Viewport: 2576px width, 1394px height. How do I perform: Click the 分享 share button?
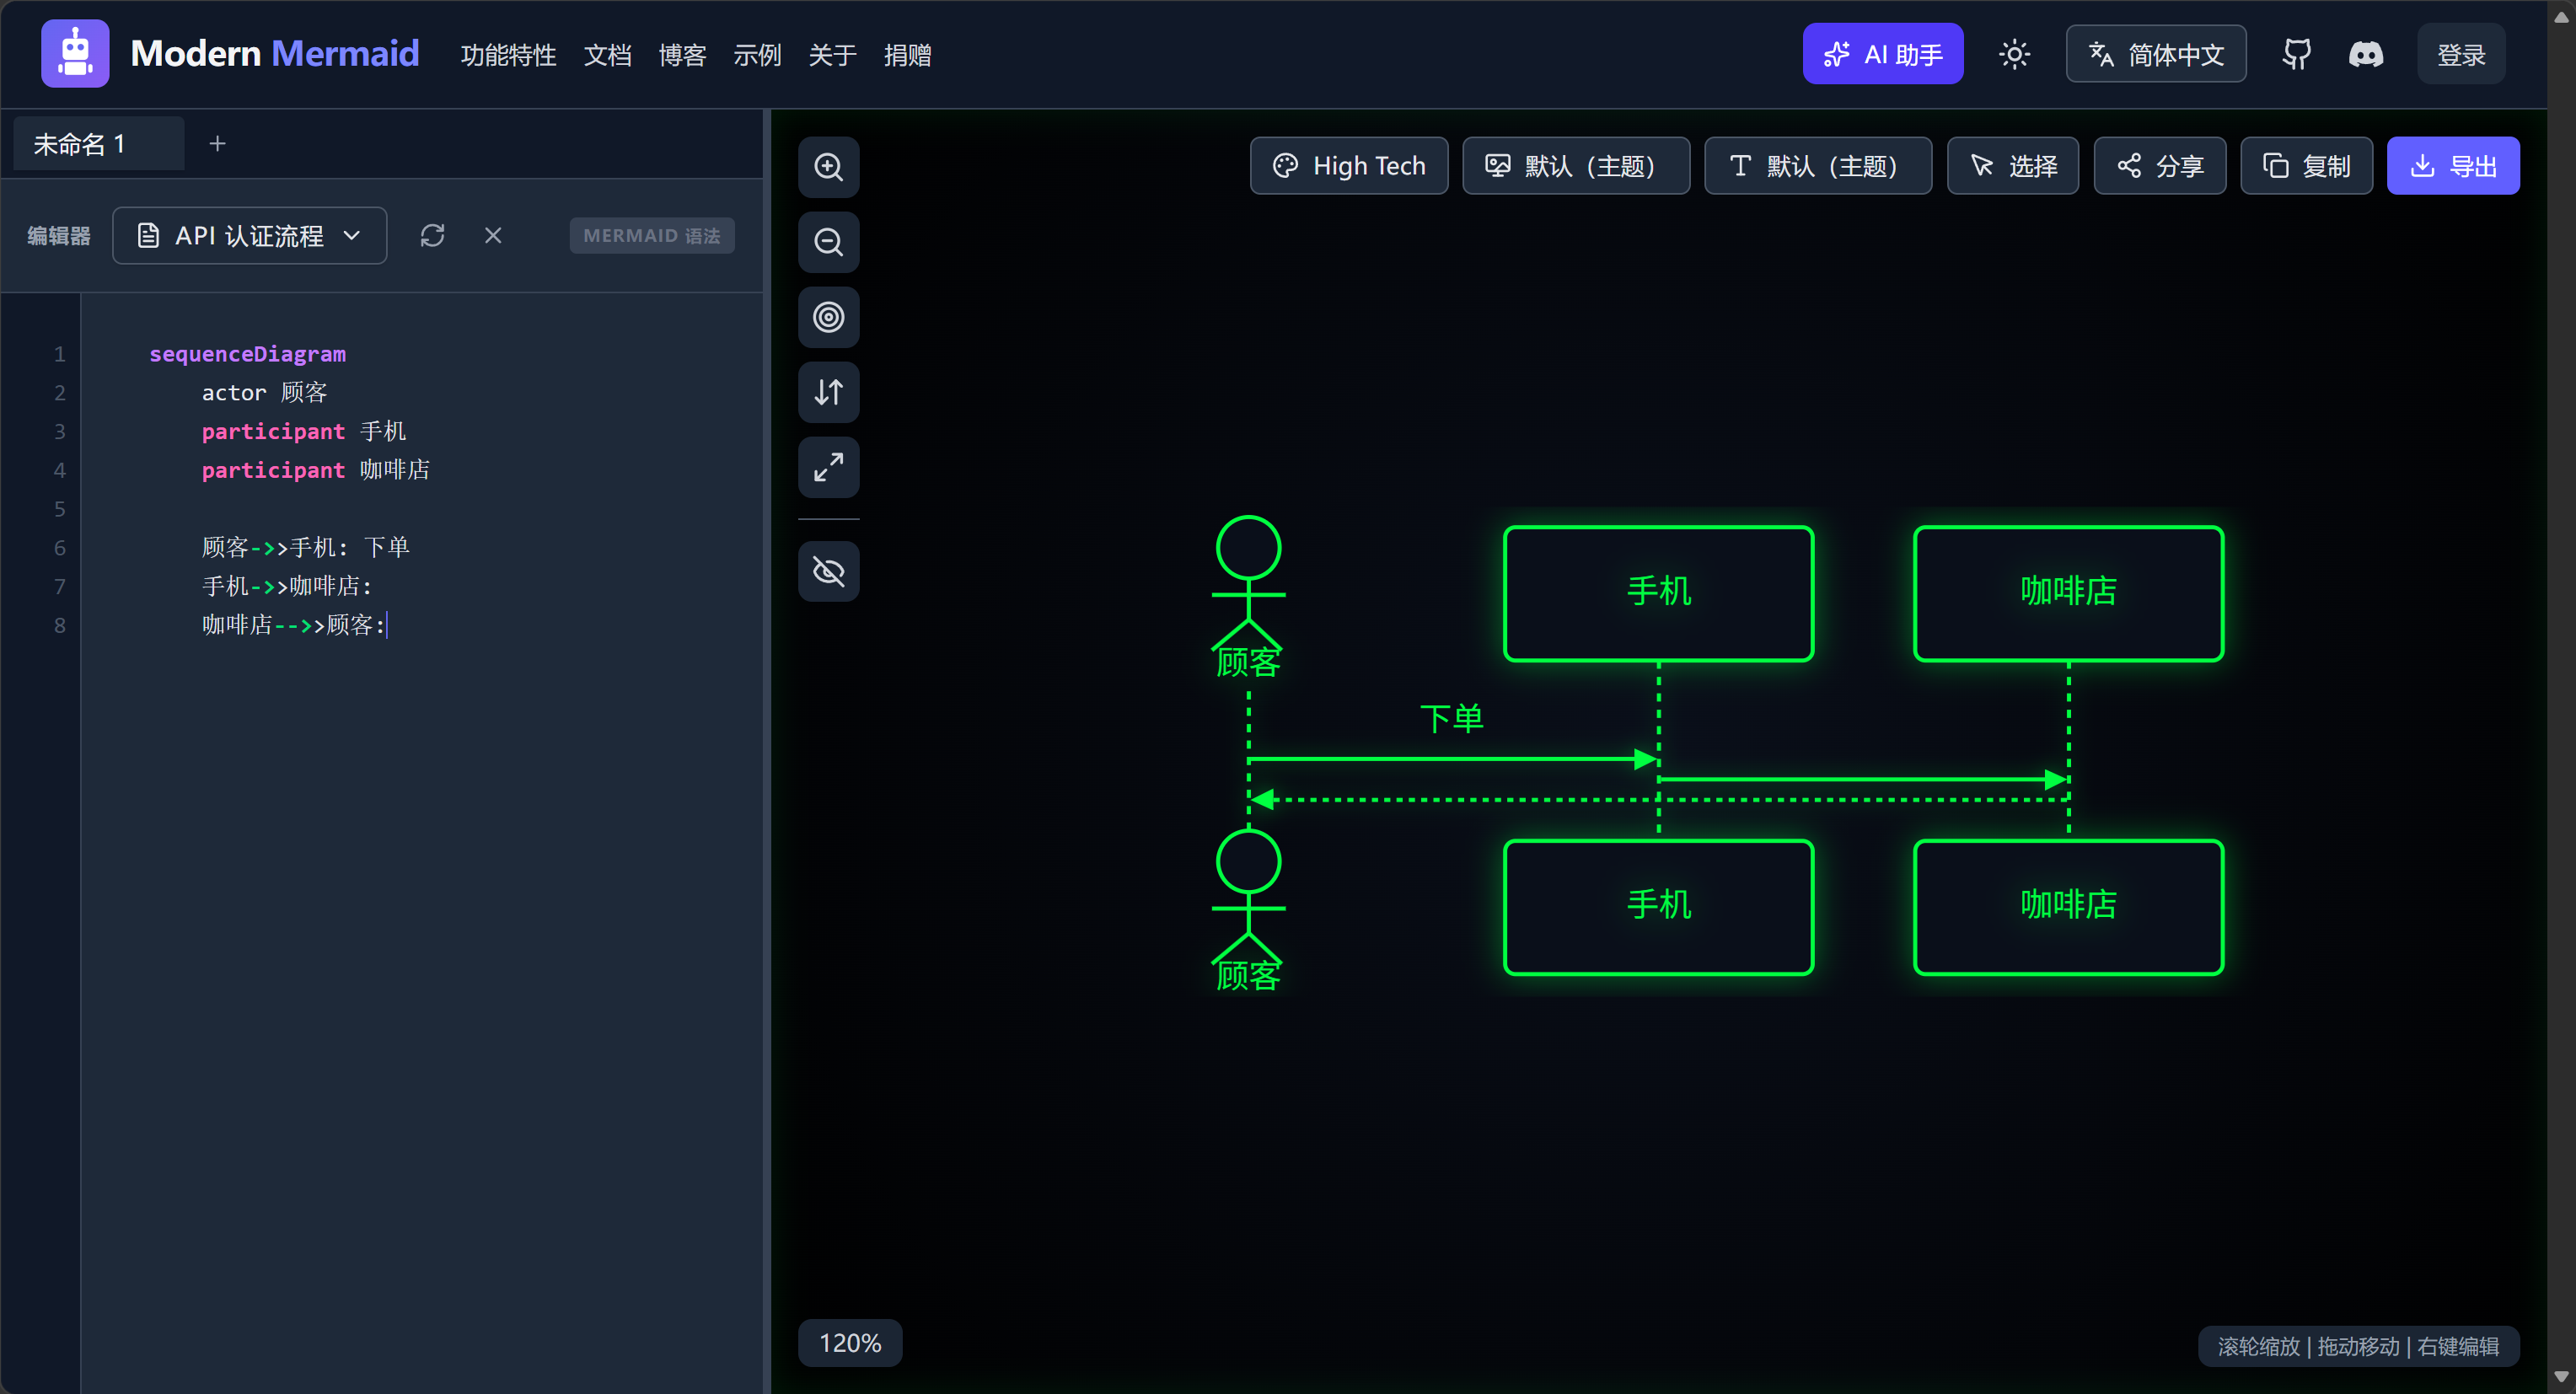click(2159, 166)
